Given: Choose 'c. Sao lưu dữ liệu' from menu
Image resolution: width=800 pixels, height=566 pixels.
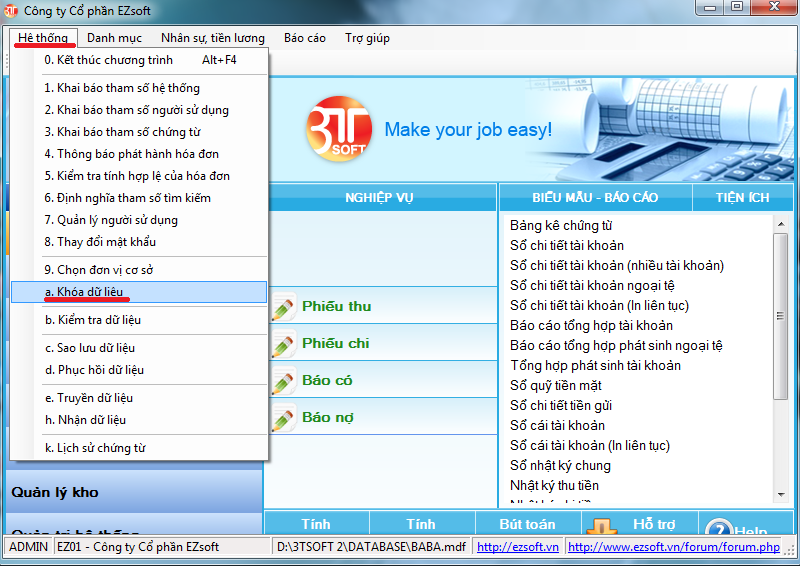Looking at the screenshot, I should point(90,348).
